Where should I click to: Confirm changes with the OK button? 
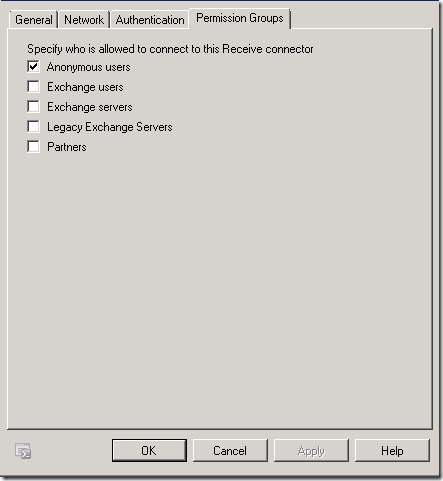pos(149,450)
